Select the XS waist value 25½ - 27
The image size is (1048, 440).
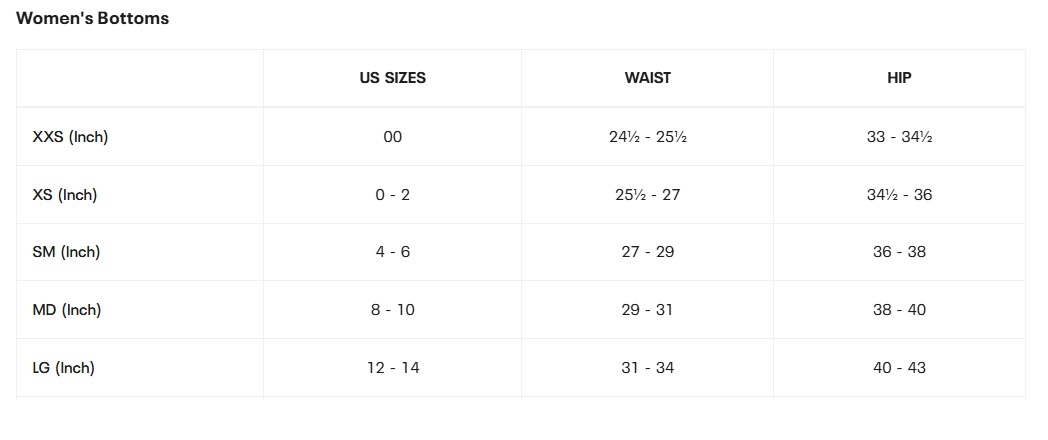647,195
